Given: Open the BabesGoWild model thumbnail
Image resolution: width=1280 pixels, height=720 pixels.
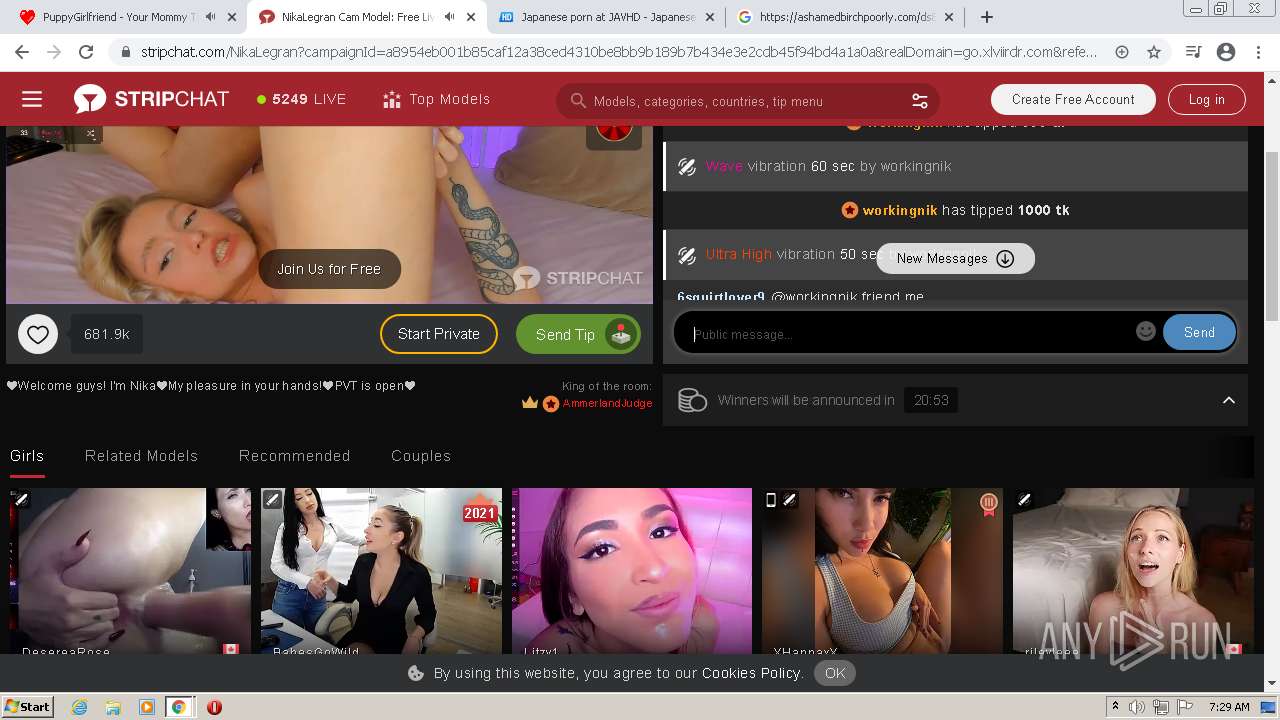Looking at the screenshot, I should 381,572.
